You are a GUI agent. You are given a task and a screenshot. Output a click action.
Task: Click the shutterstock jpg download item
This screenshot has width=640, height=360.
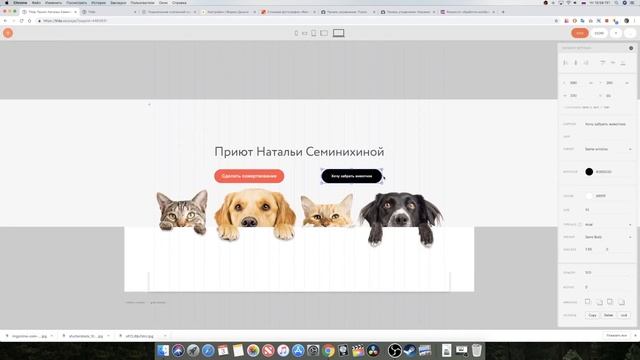pos(86,336)
